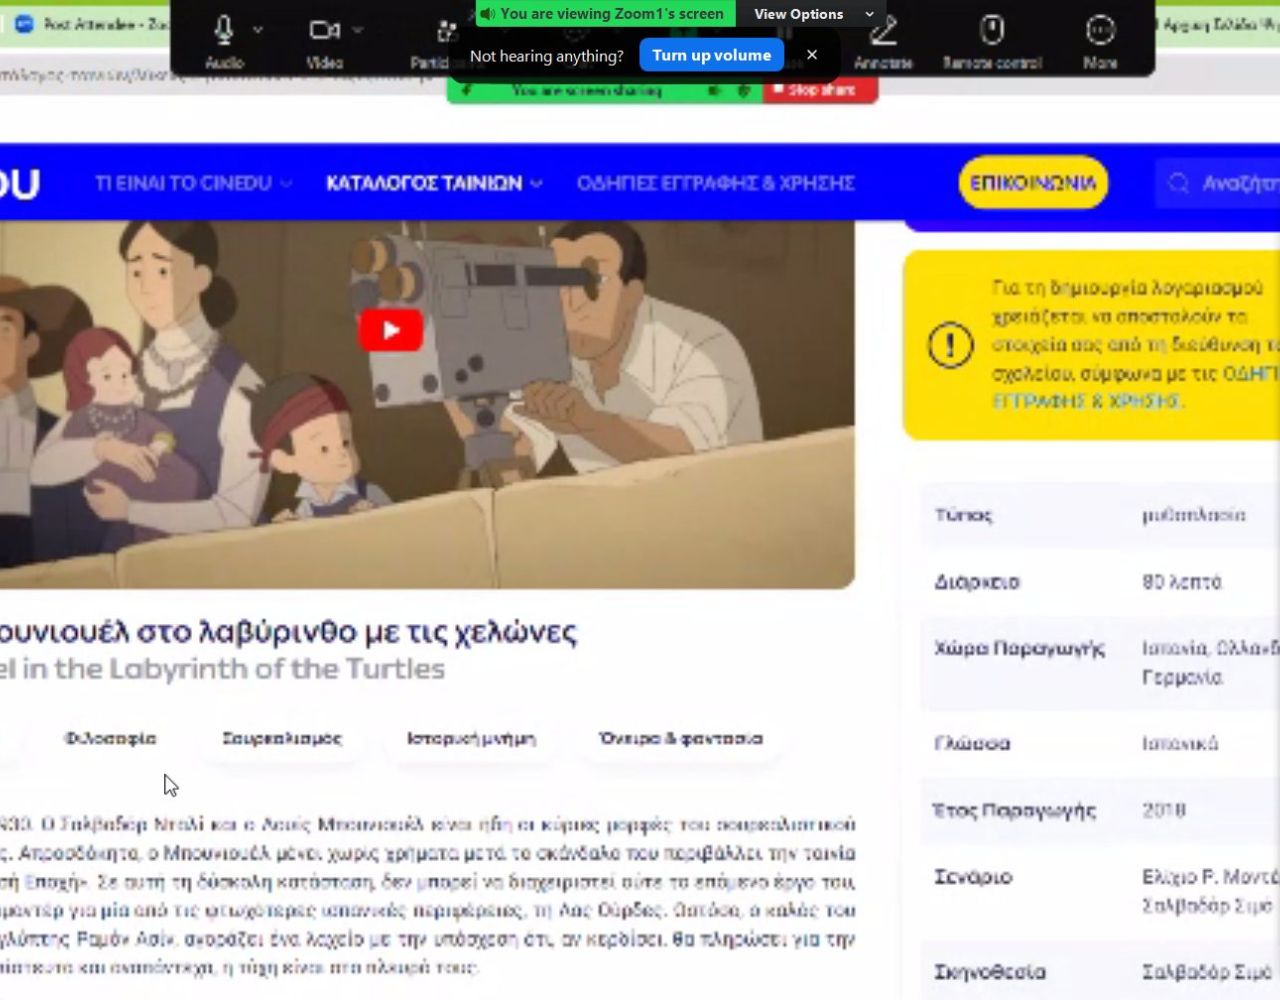Click the Labyrinth of the Turtles subtitle
Viewport: 1280px width, 1000px height.
click(x=222, y=669)
